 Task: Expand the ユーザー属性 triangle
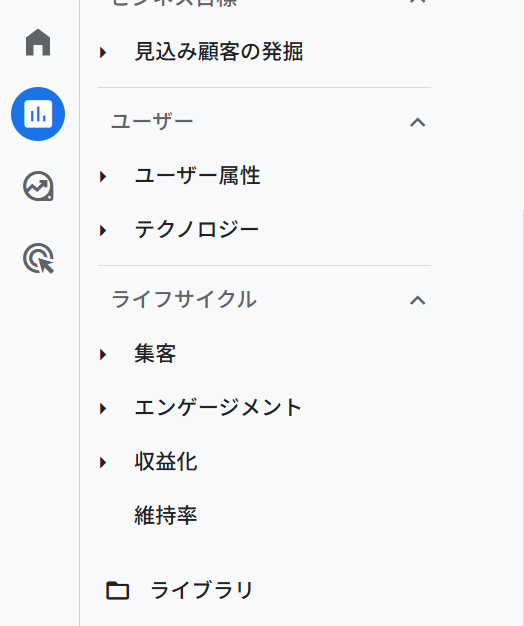[103, 176]
